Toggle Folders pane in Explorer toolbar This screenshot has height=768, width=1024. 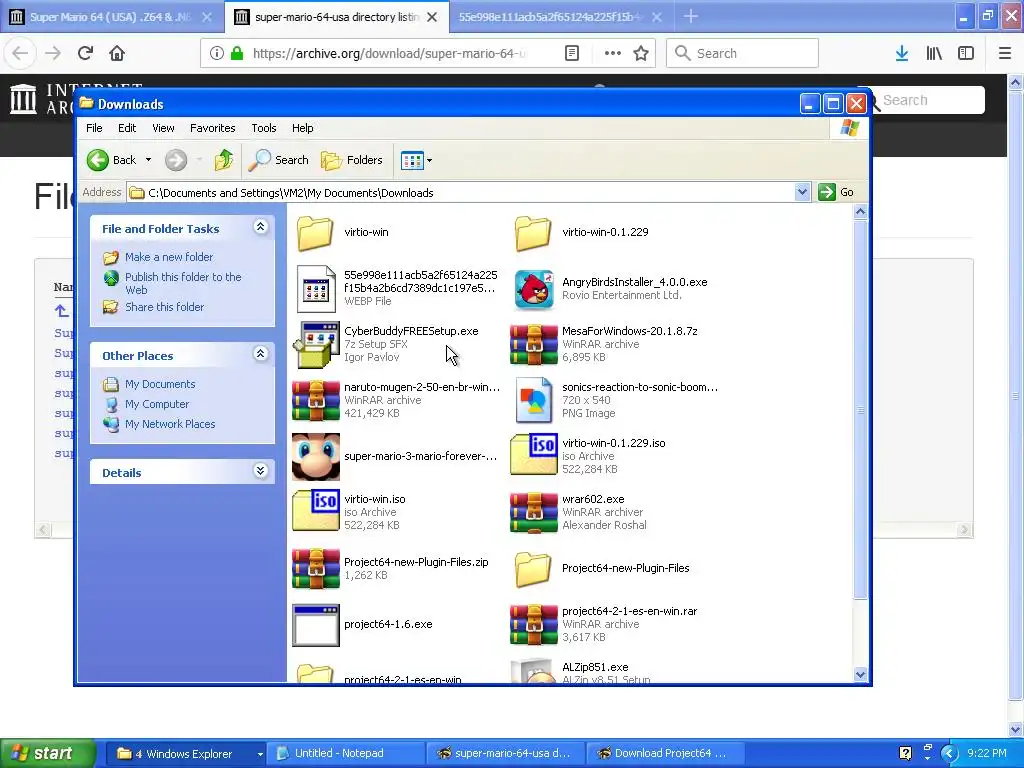point(352,160)
